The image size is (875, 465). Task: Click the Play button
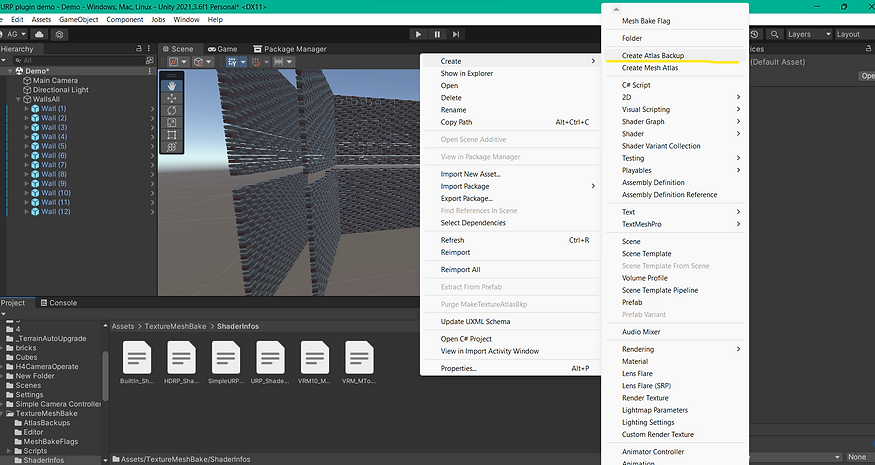pyautogui.click(x=418, y=34)
